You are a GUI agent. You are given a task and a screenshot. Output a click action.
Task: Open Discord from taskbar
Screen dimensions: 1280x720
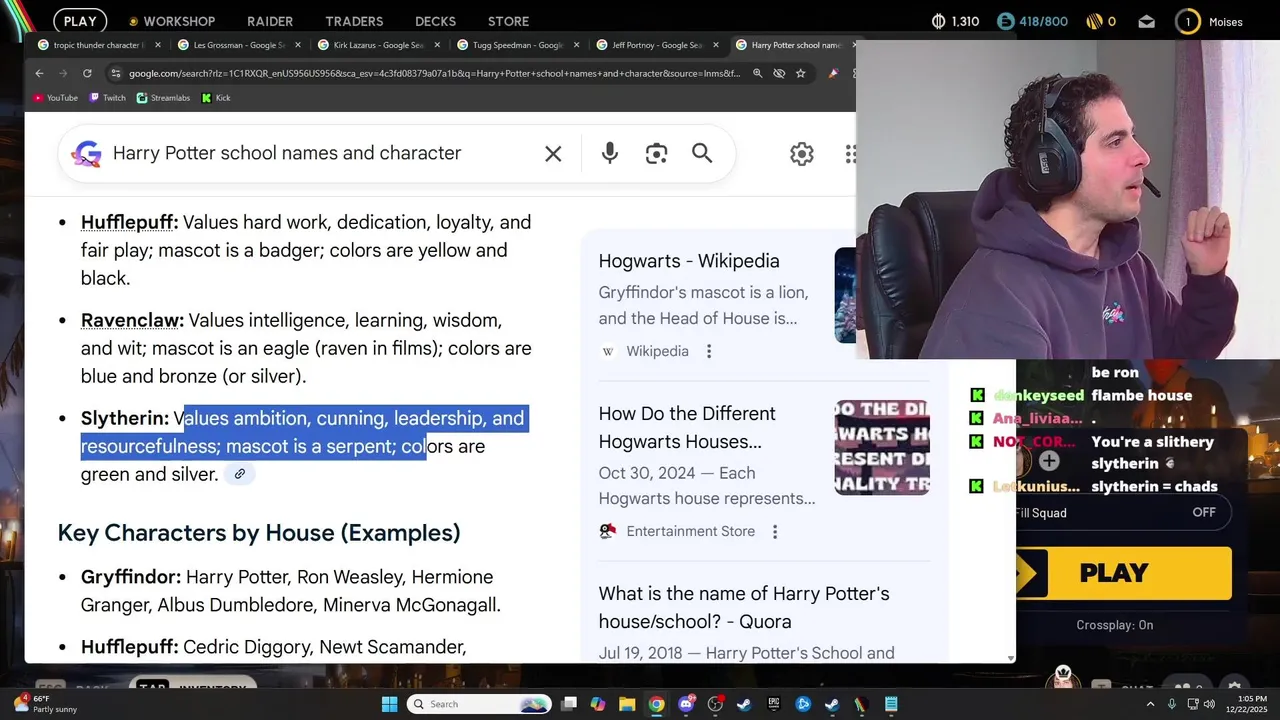click(x=686, y=704)
